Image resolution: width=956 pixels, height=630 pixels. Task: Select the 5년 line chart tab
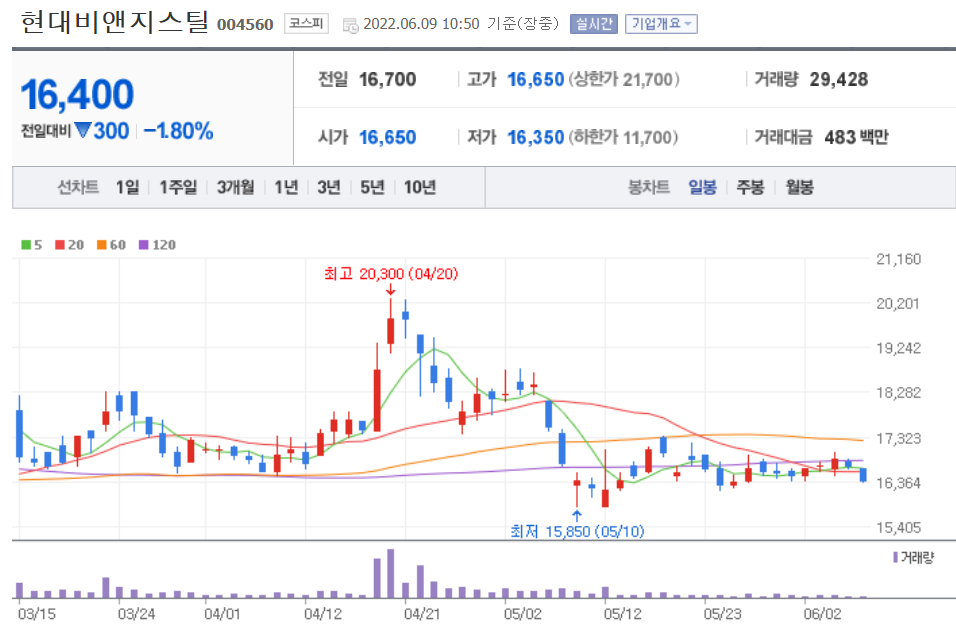372,187
